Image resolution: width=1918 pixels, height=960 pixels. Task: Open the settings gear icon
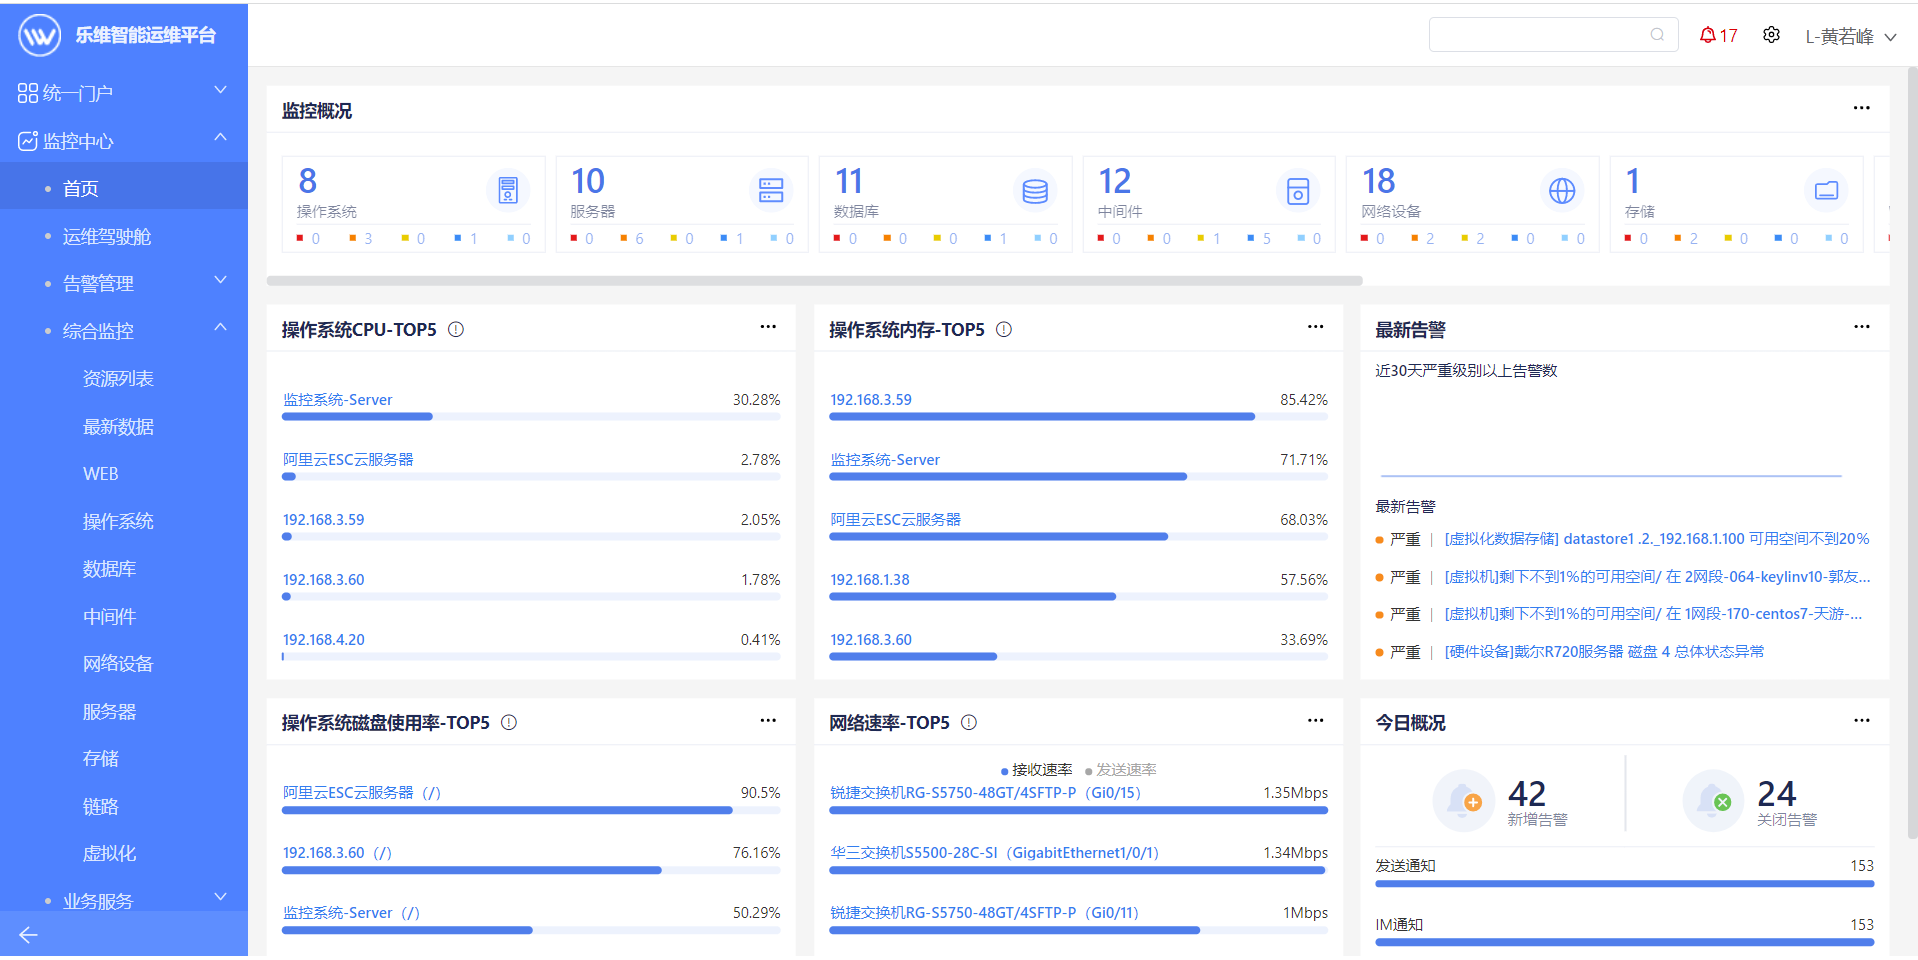click(1771, 35)
